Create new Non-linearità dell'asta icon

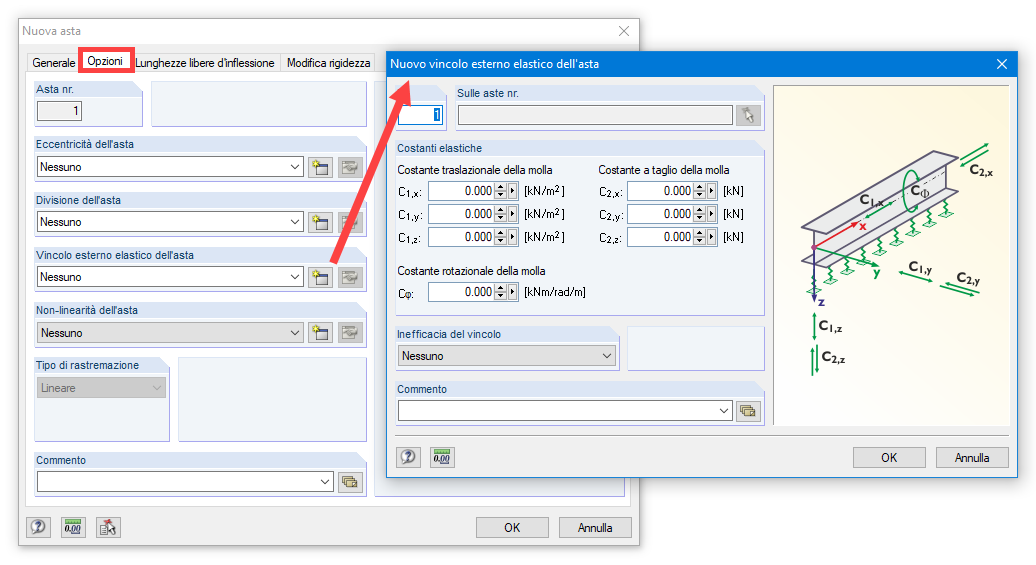click(320, 332)
